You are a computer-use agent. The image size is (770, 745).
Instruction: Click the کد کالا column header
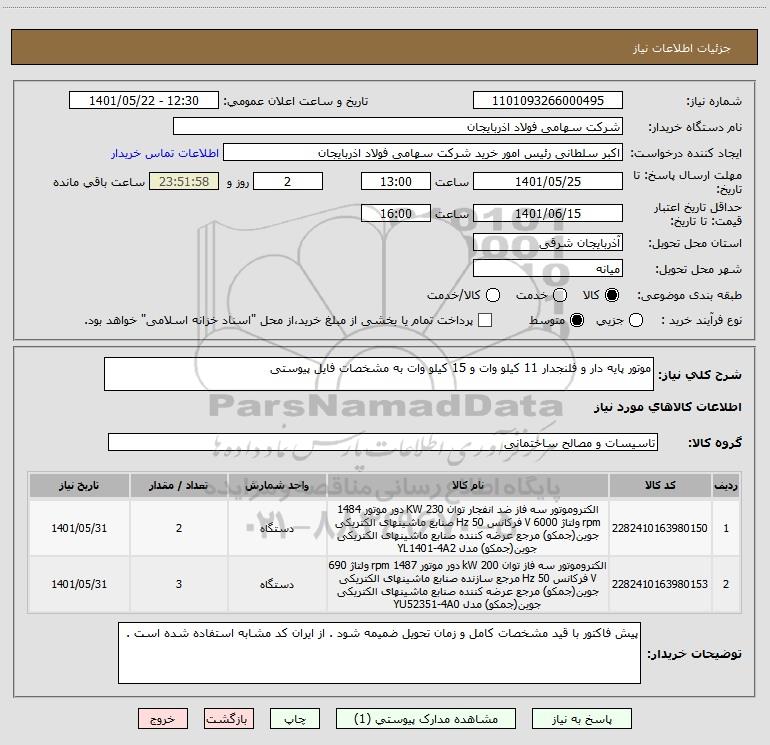point(660,485)
